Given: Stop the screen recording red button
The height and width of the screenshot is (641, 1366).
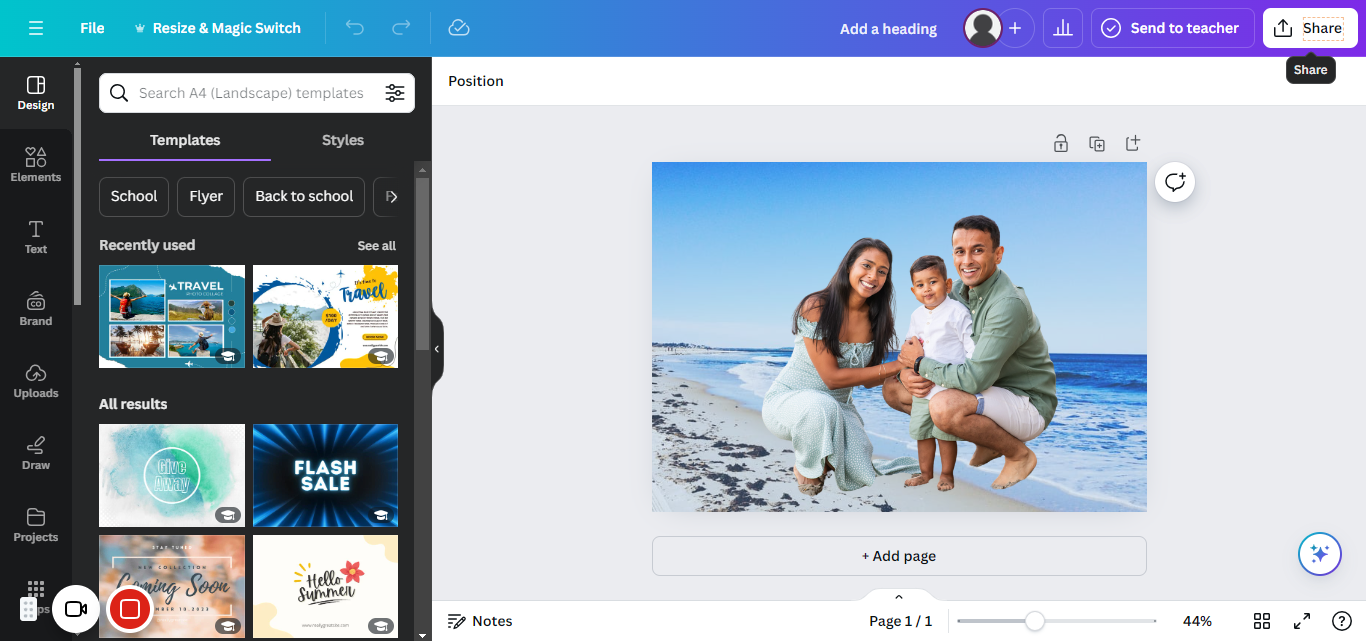Looking at the screenshot, I should click(130, 609).
